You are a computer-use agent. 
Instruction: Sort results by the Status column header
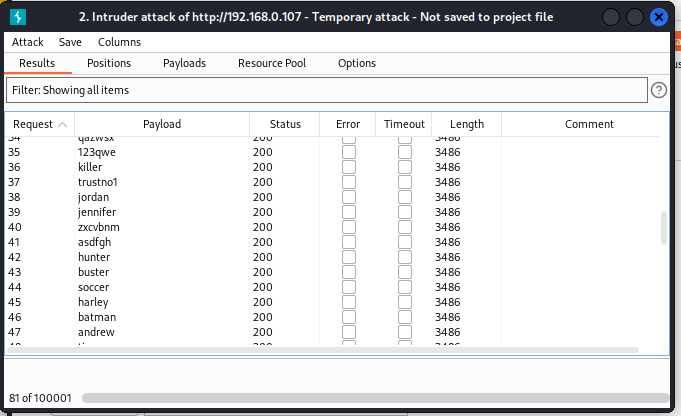click(285, 124)
